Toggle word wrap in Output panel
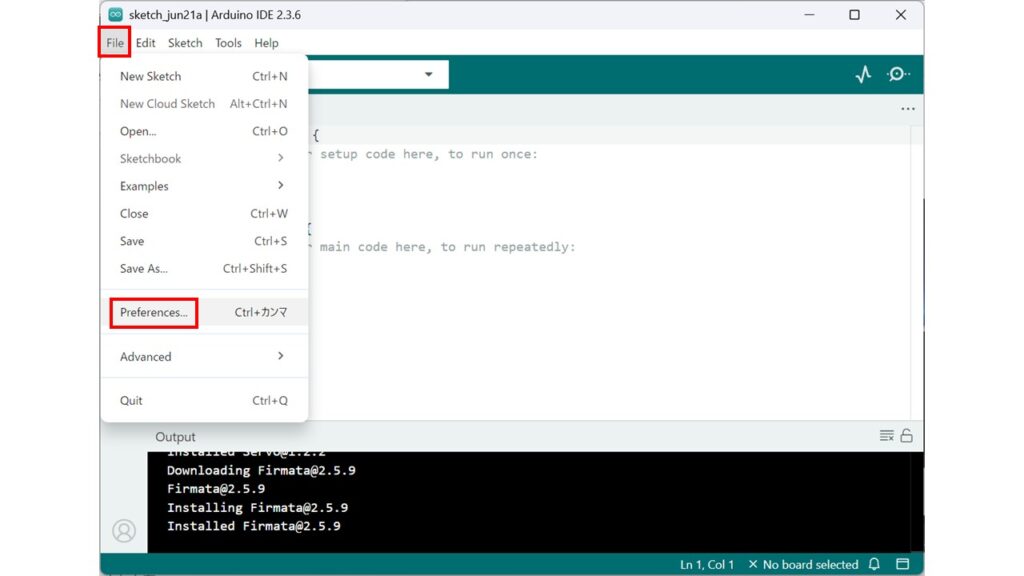1024x576 pixels. tap(886, 436)
